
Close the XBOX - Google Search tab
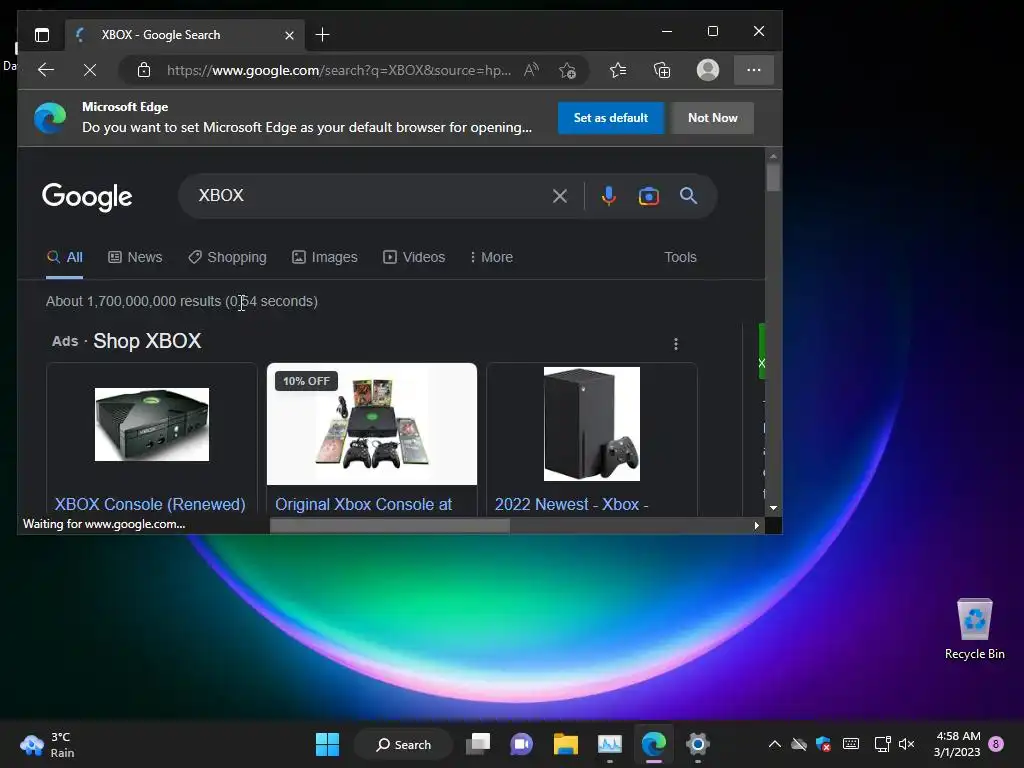coord(289,35)
